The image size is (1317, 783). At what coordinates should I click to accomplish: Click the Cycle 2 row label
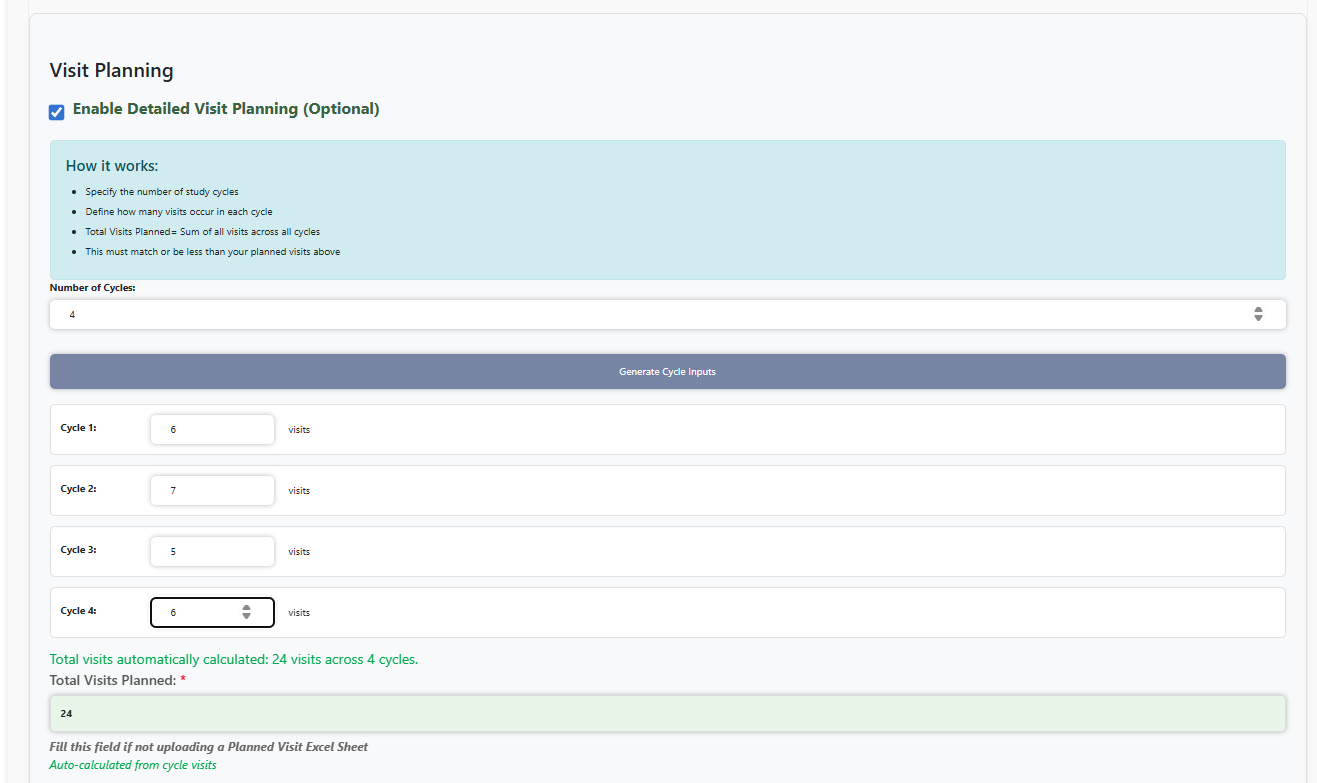(x=78, y=489)
